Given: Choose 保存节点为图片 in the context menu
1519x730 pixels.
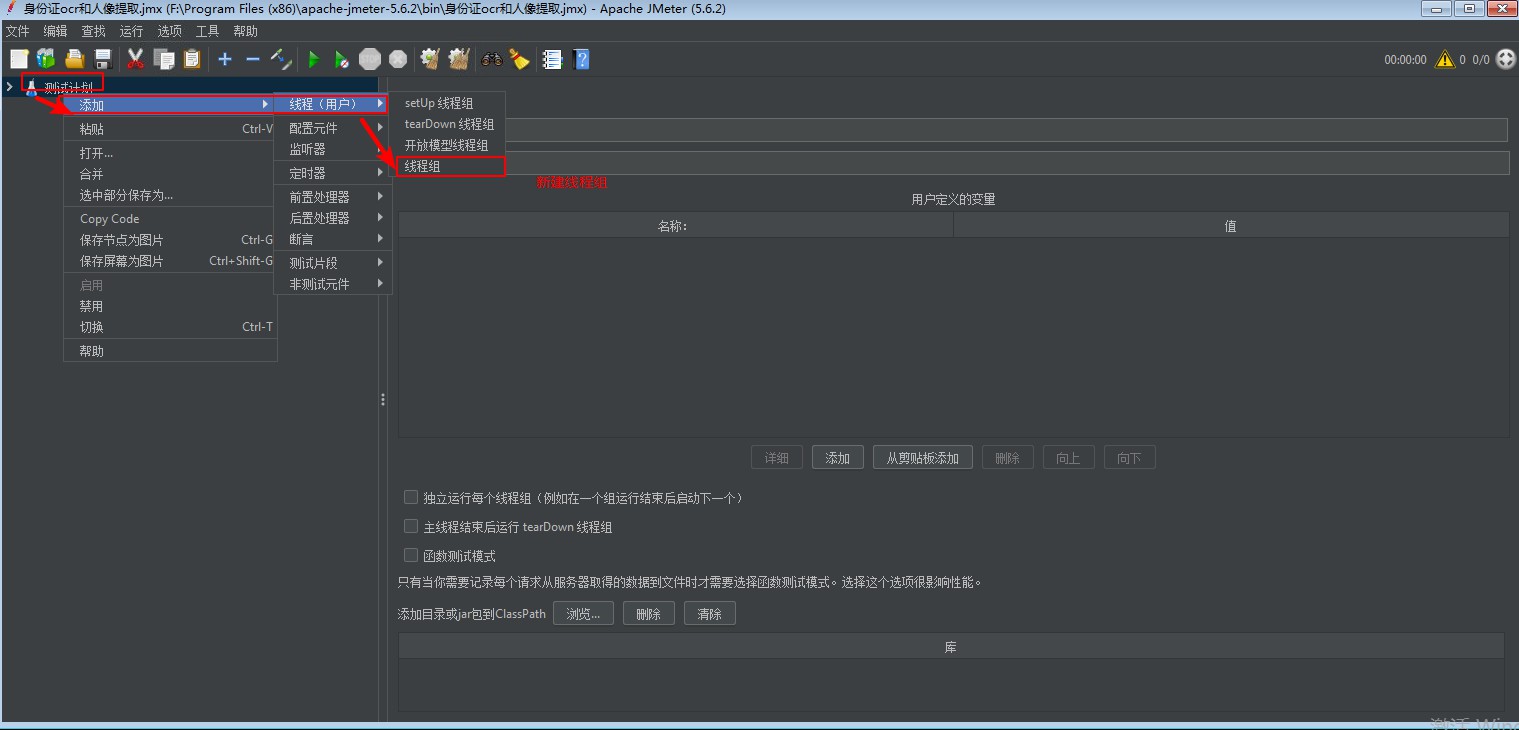Looking at the screenshot, I should [x=170, y=240].
